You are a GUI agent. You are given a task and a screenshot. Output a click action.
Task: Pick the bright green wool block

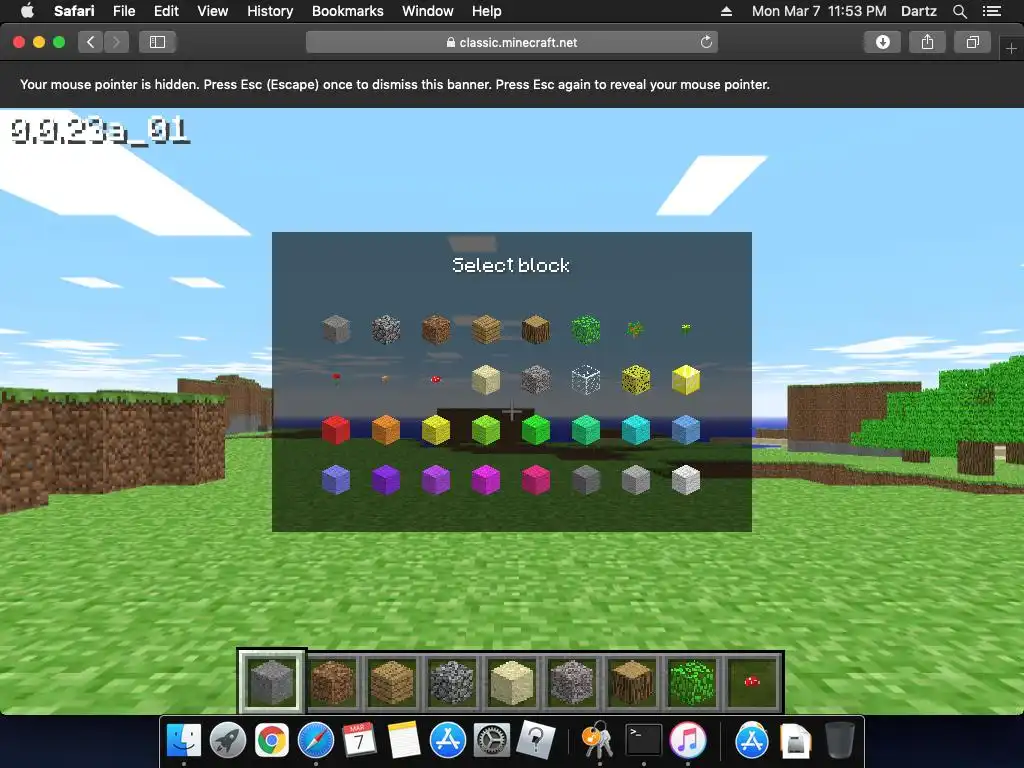point(536,430)
